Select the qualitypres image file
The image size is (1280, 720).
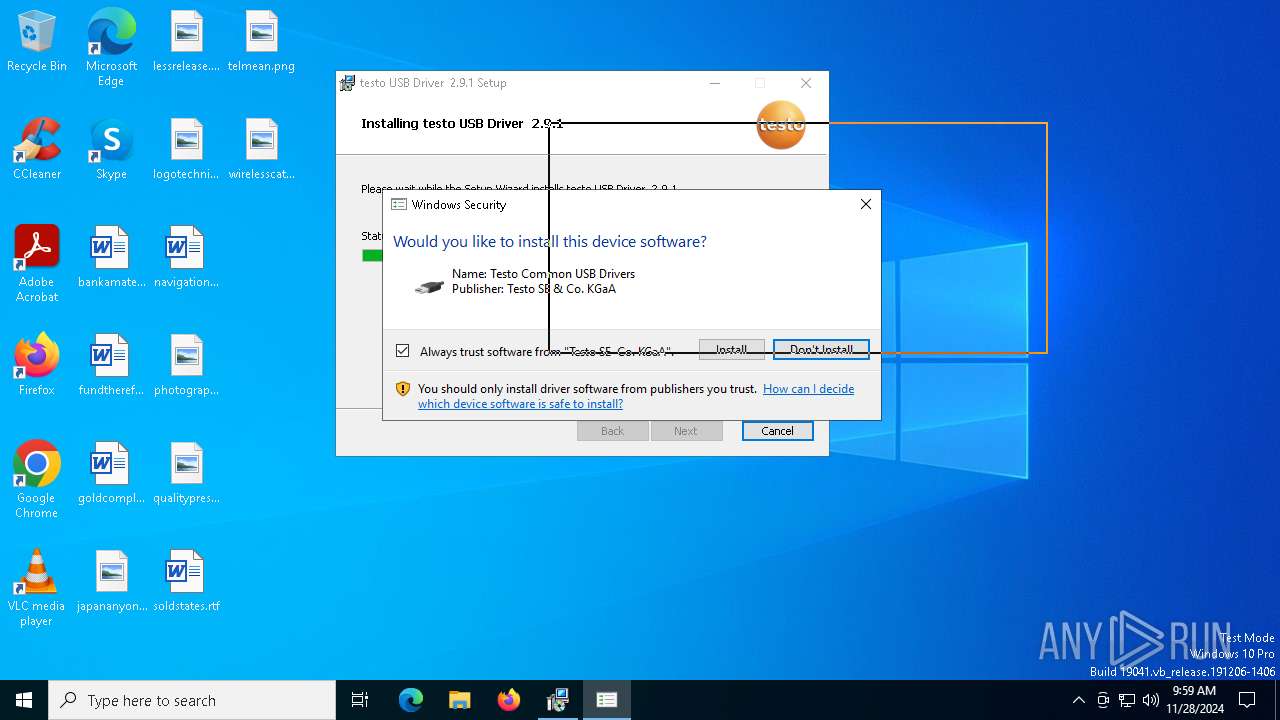186,473
